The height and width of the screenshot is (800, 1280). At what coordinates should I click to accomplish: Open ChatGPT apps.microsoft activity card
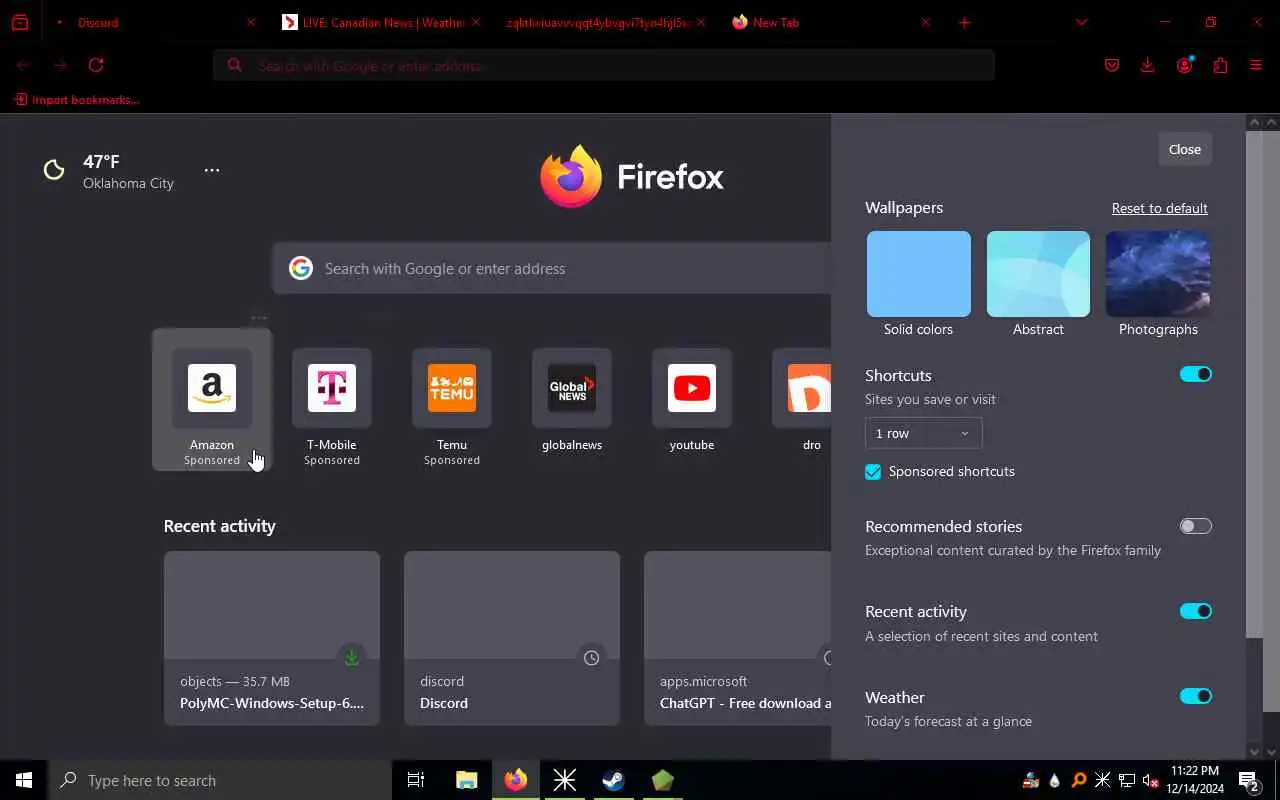coord(737,638)
